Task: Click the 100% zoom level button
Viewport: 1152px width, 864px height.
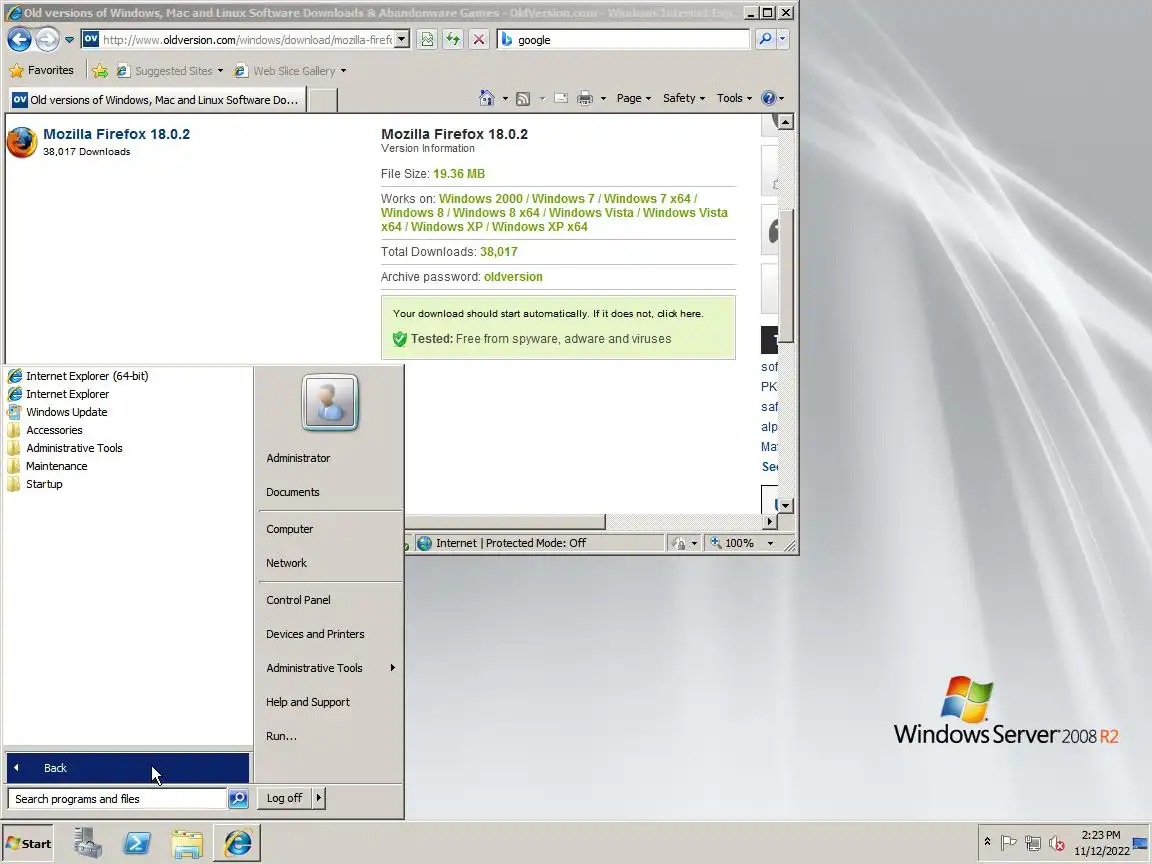Action: point(732,543)
